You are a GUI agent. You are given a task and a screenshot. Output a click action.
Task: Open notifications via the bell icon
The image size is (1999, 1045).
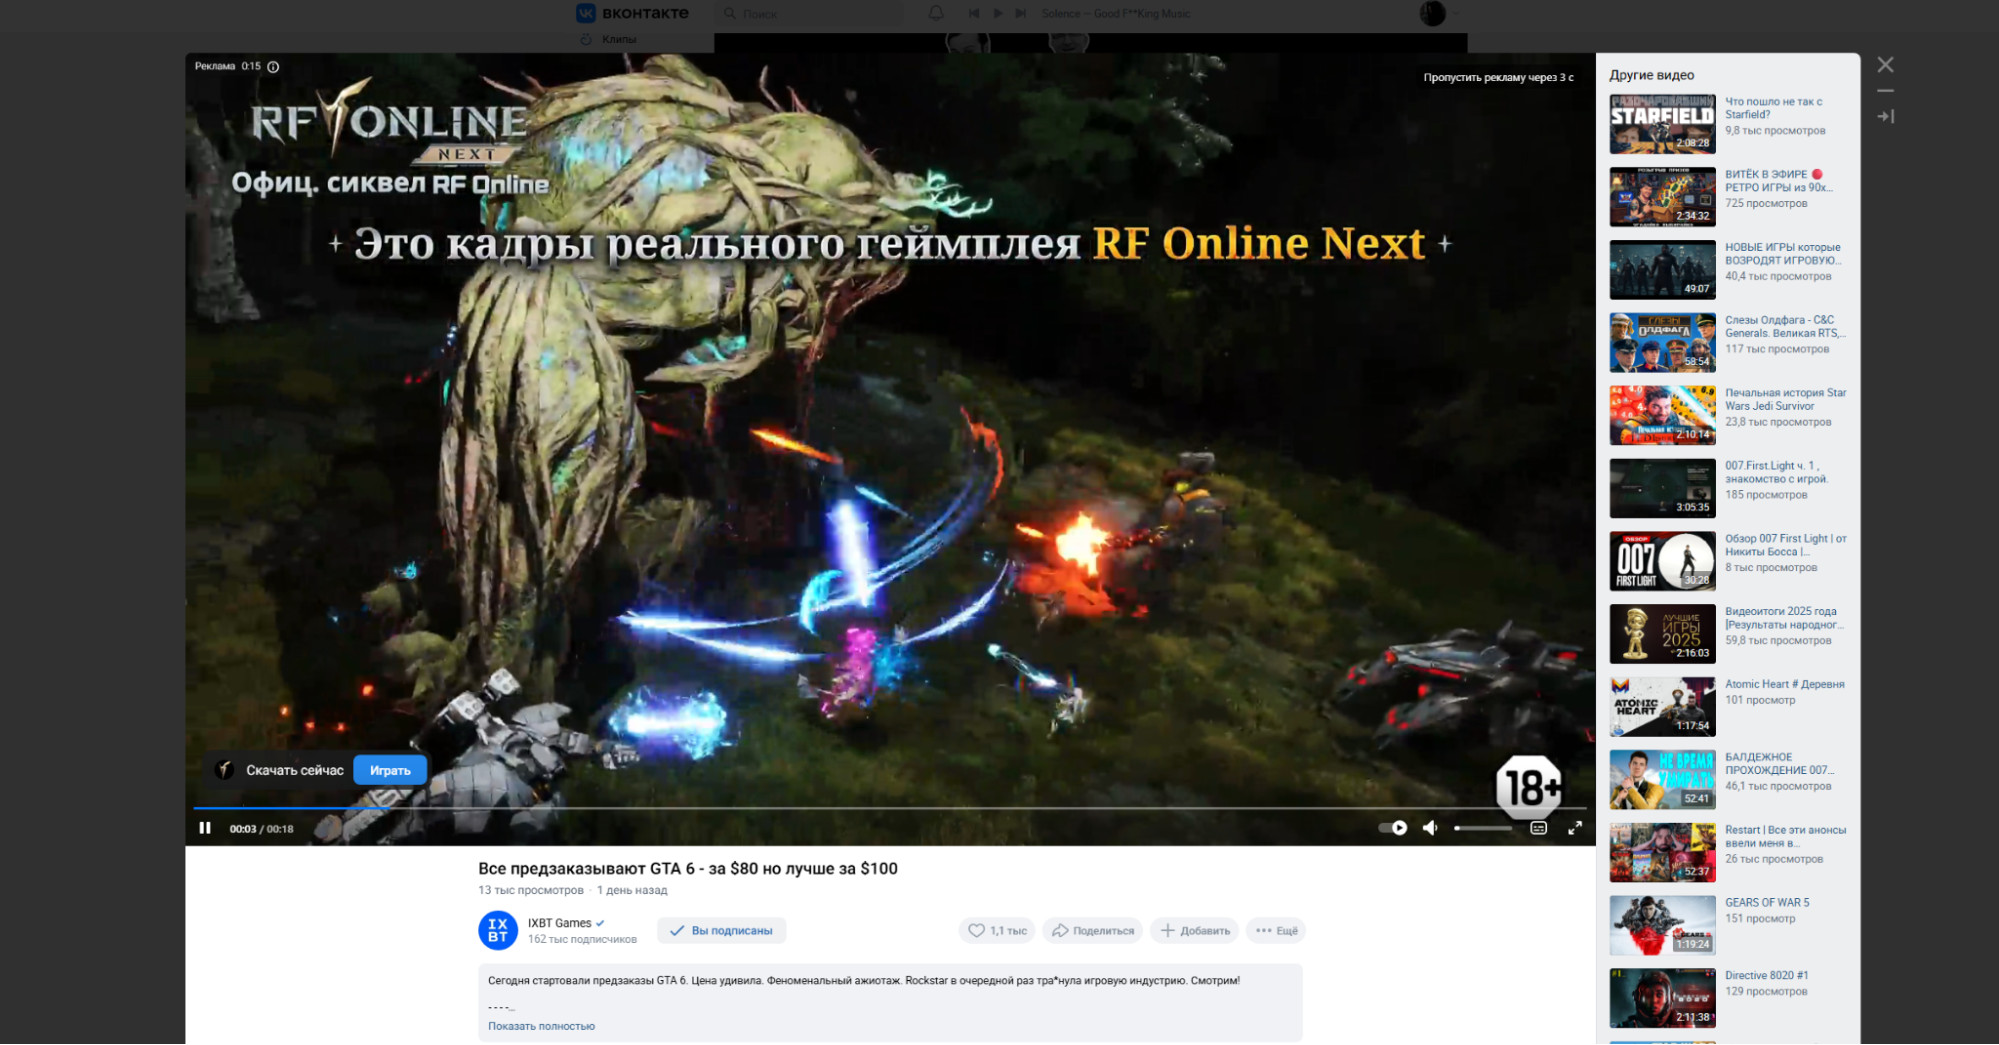[936, 13]
